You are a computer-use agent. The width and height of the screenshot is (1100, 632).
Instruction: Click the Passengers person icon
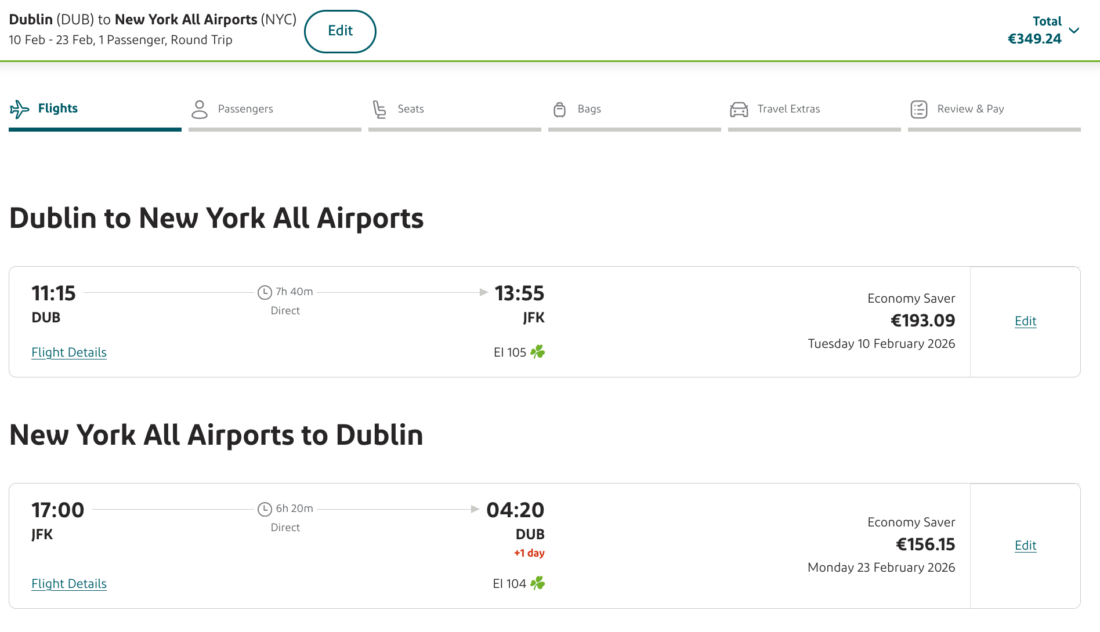point(200,109)
